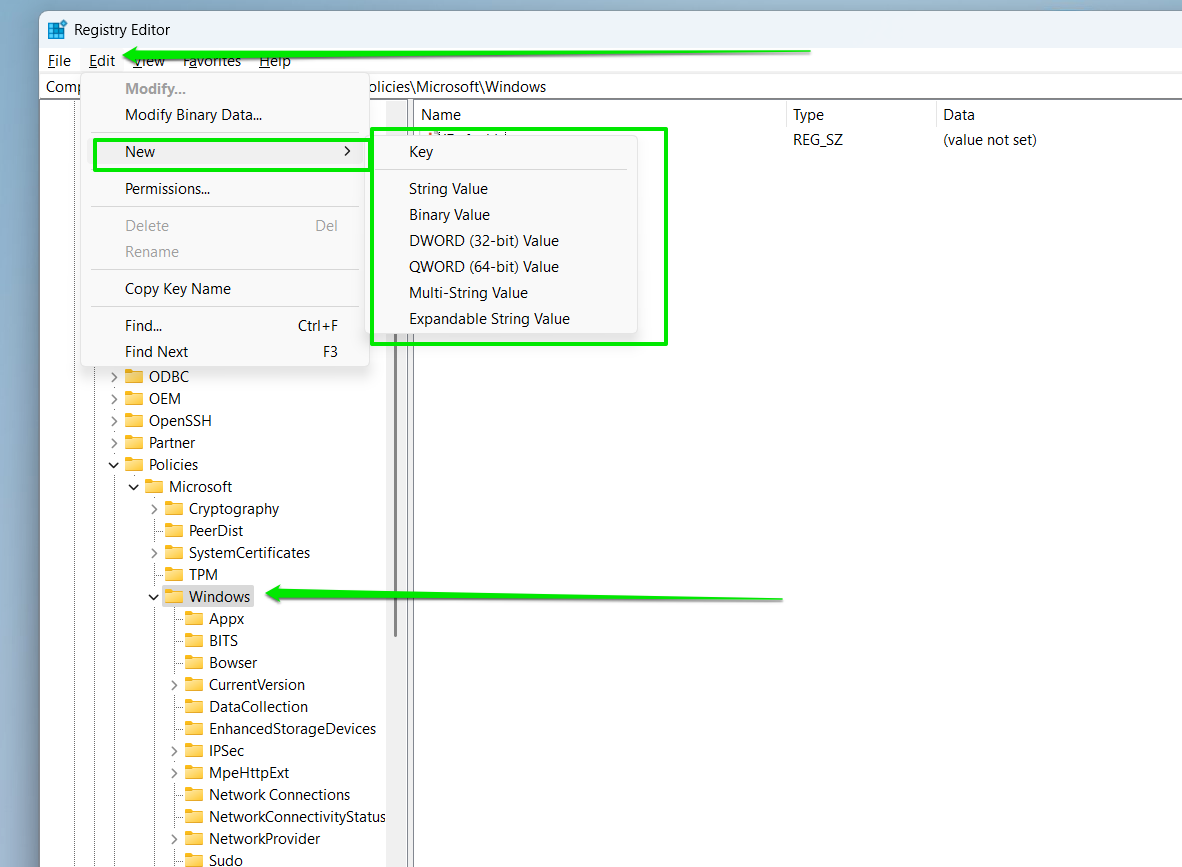Select Permissions in the Edit menu
The height and width of the screenshot is (867, 1182).
point(167,189)
